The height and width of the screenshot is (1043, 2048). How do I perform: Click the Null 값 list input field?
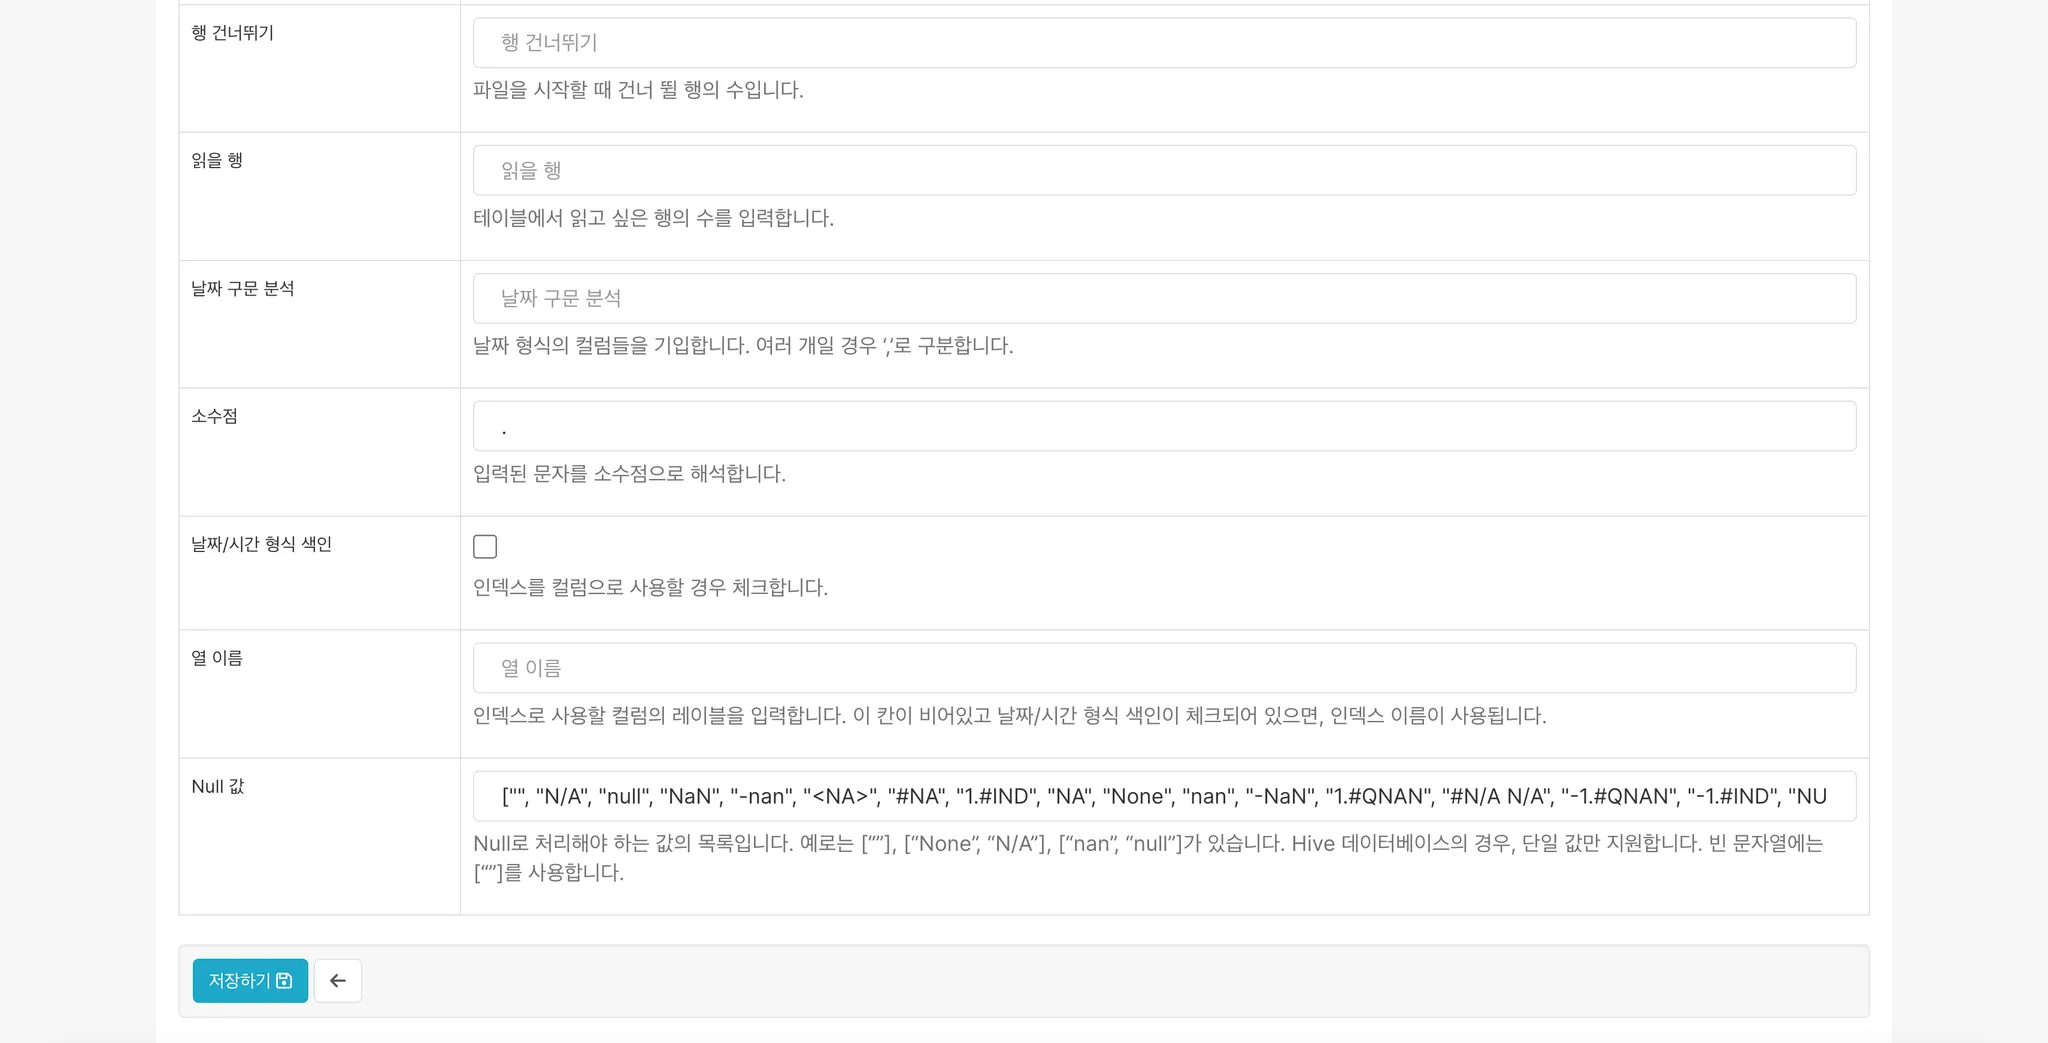(1164, 796)
